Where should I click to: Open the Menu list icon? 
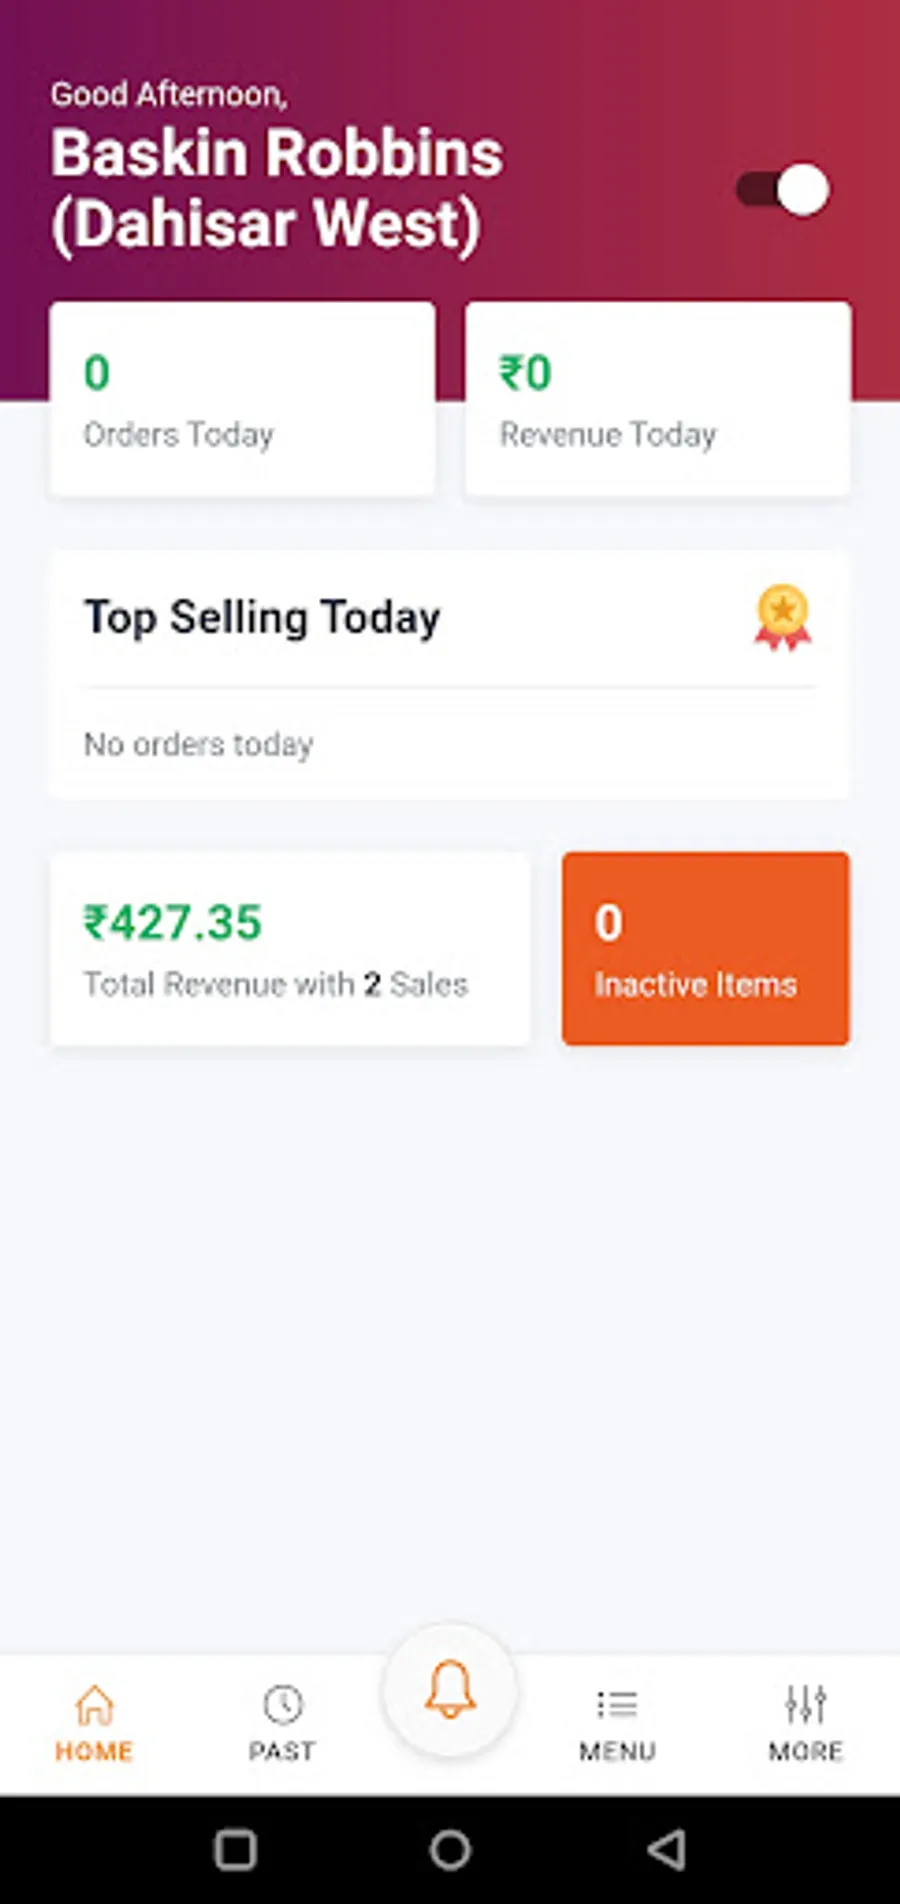tap(617, 1704)
